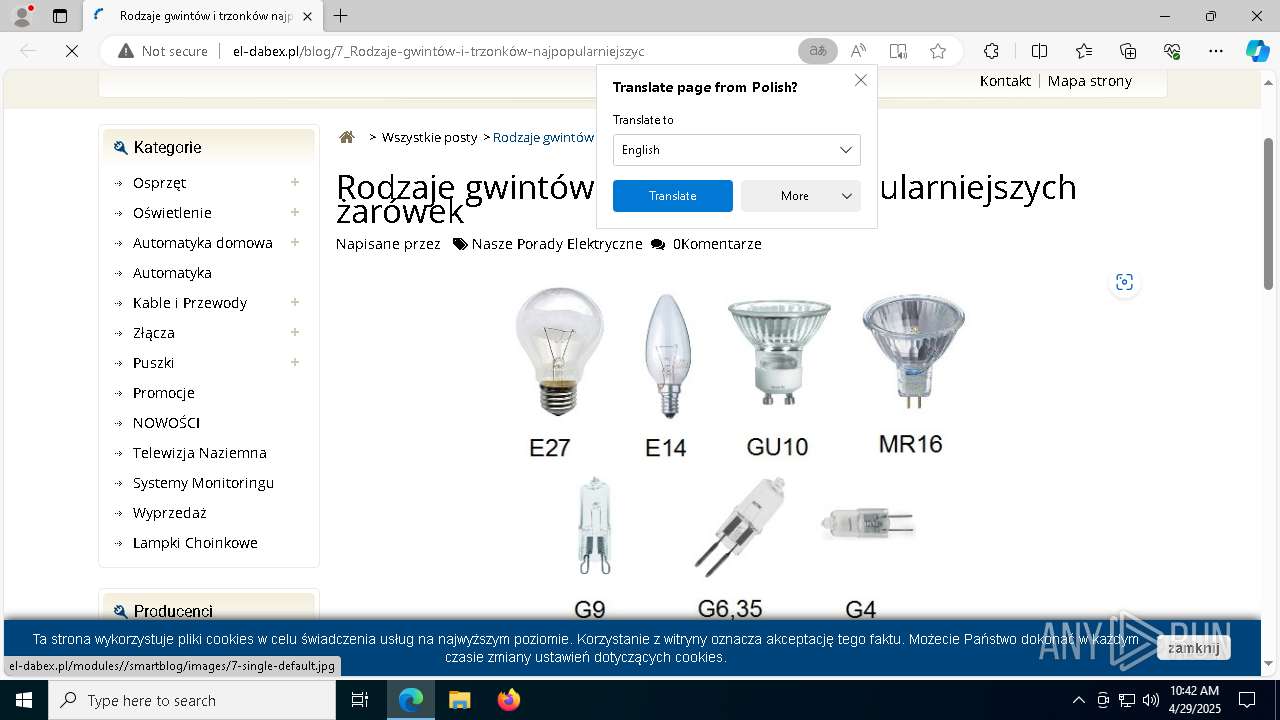Launch Firefox from taskbar
This screenshot has height=720, width=1280.
(x=509, y=700)
